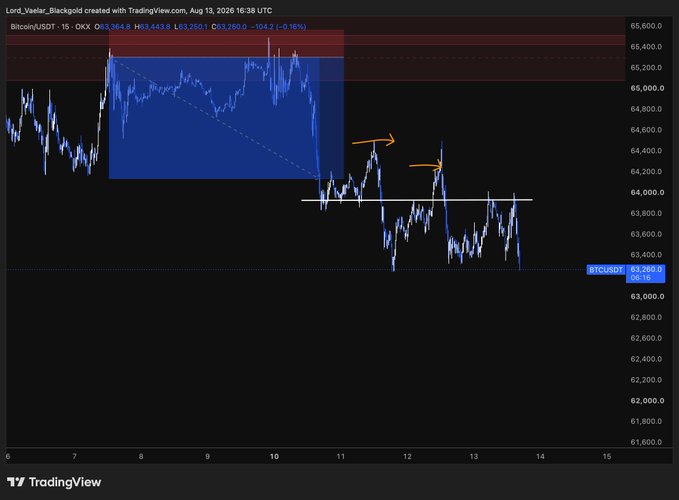Viewport: 679px width, 500px height.
Task: Click the 65,000.0 price axis label
Action: pyautogui.click(x=647, y=88)
